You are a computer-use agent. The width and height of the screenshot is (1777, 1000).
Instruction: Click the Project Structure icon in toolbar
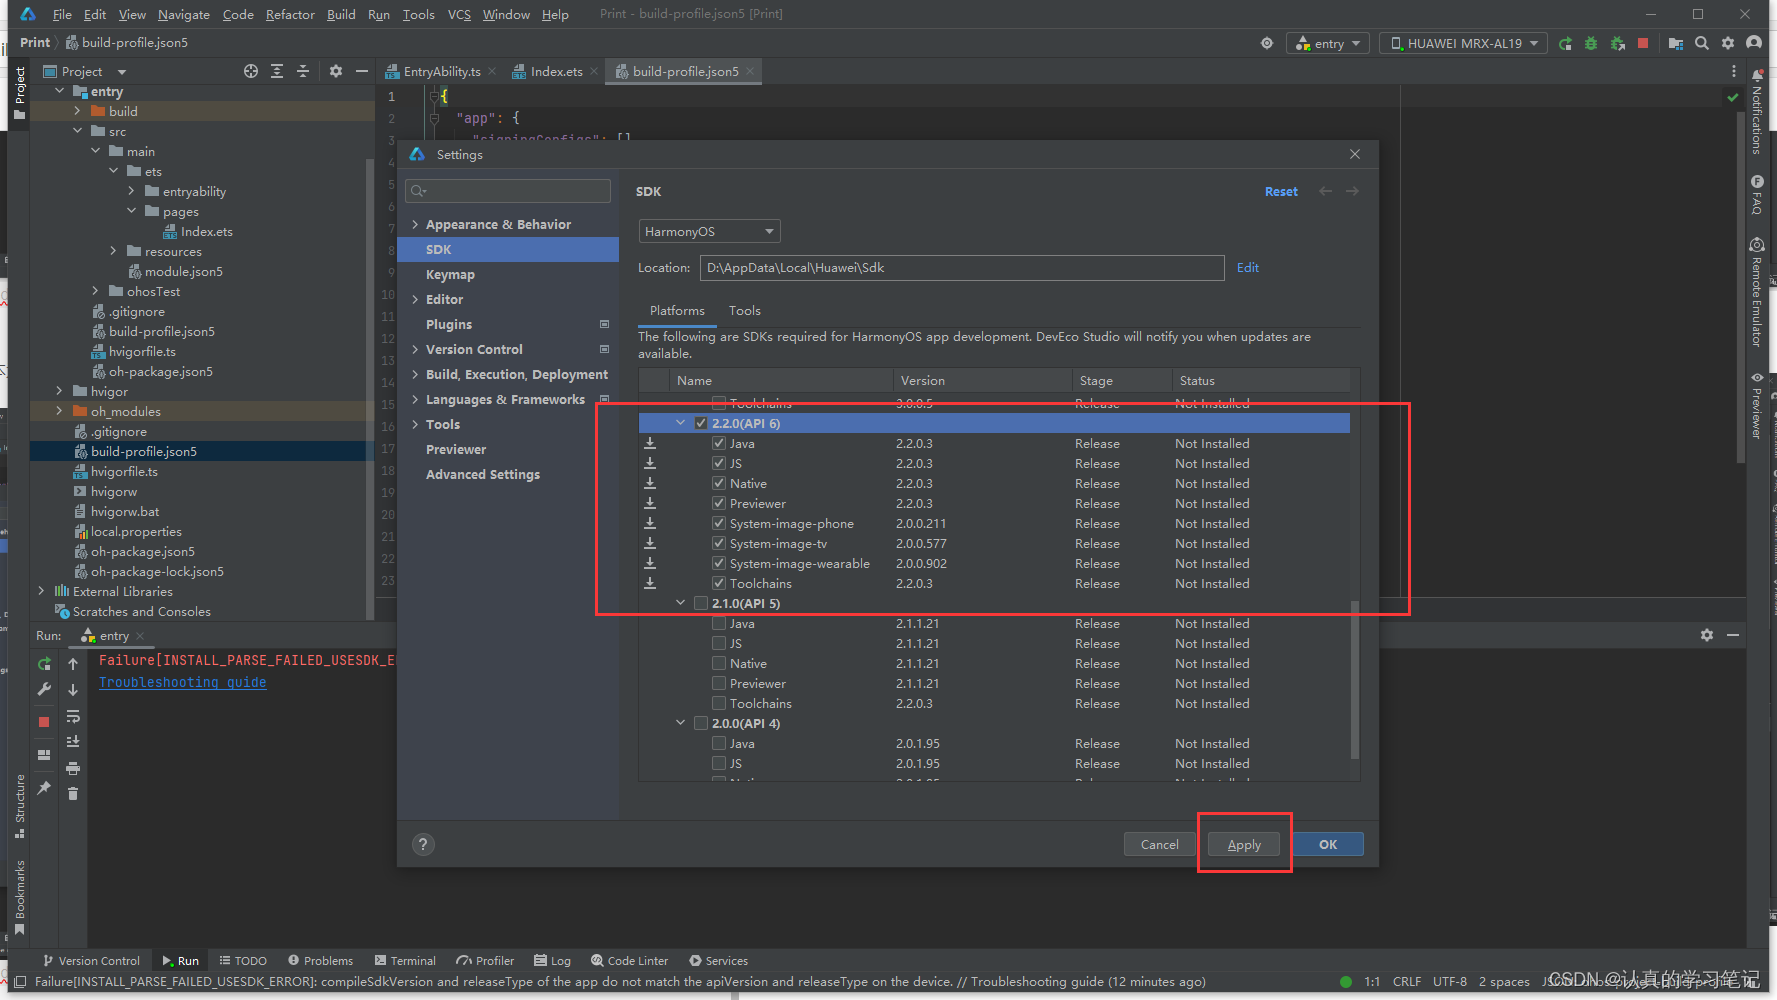click(x=1675, y=43)
